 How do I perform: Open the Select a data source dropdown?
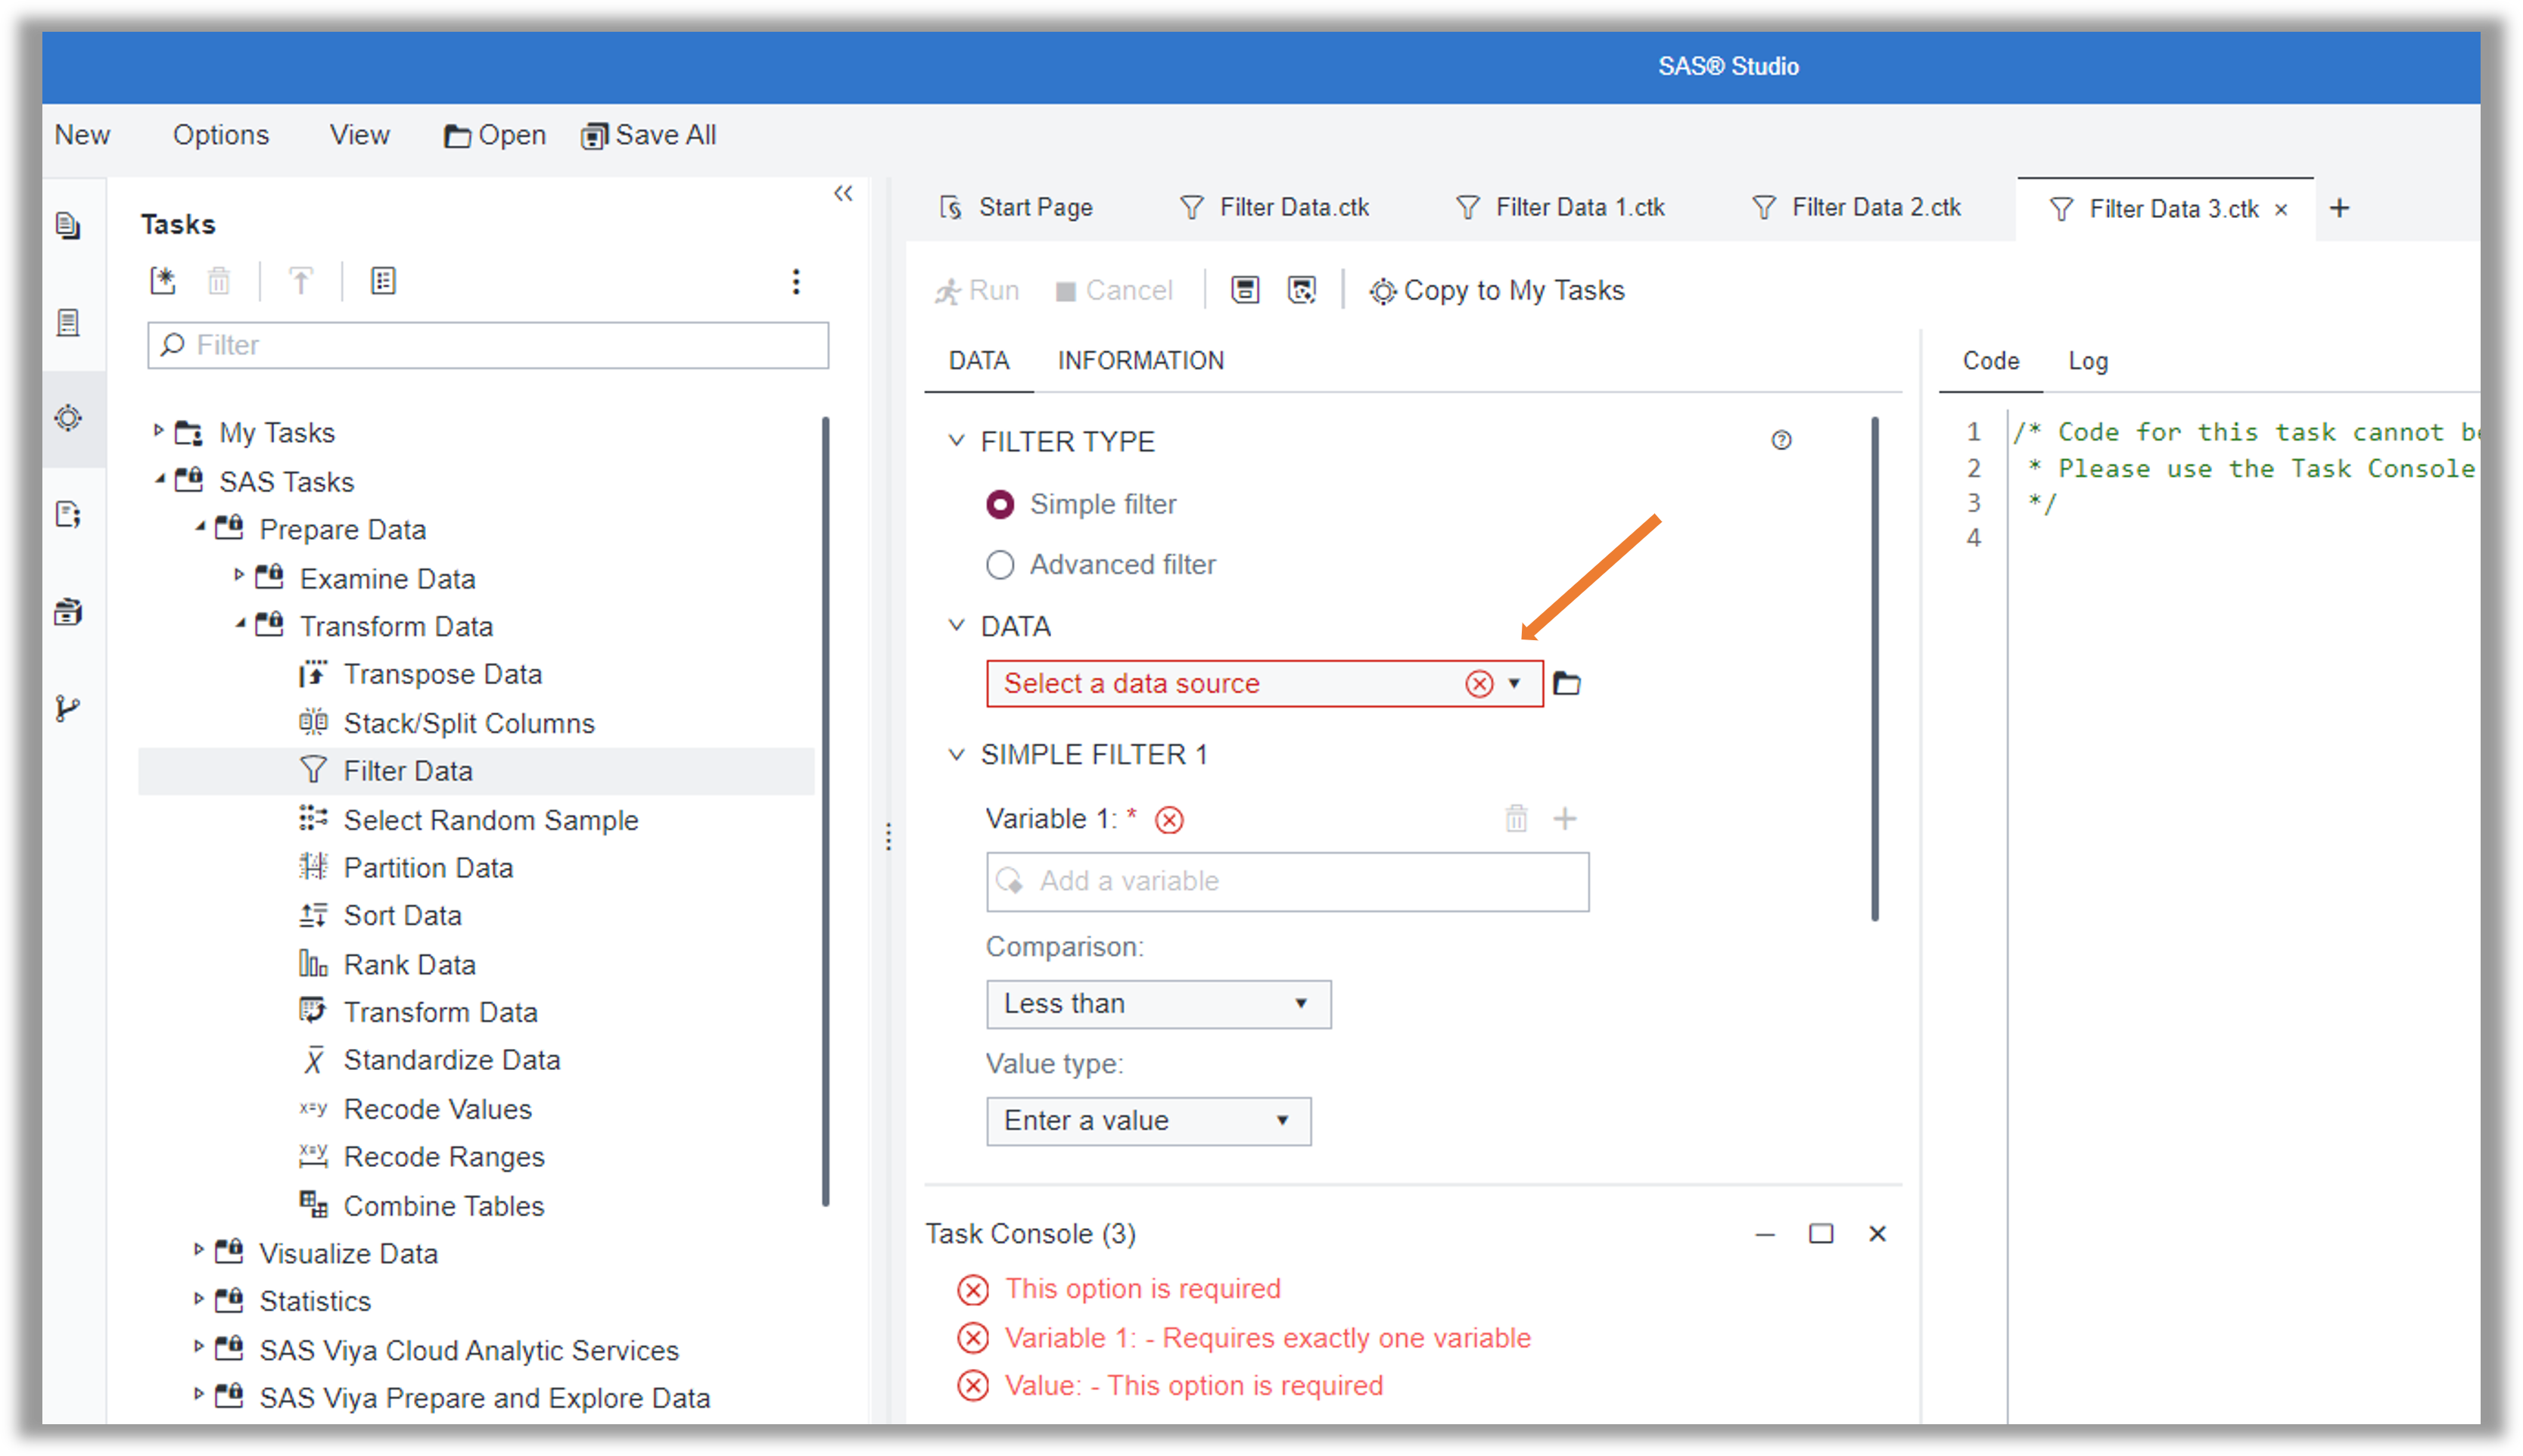[1514, 683]
